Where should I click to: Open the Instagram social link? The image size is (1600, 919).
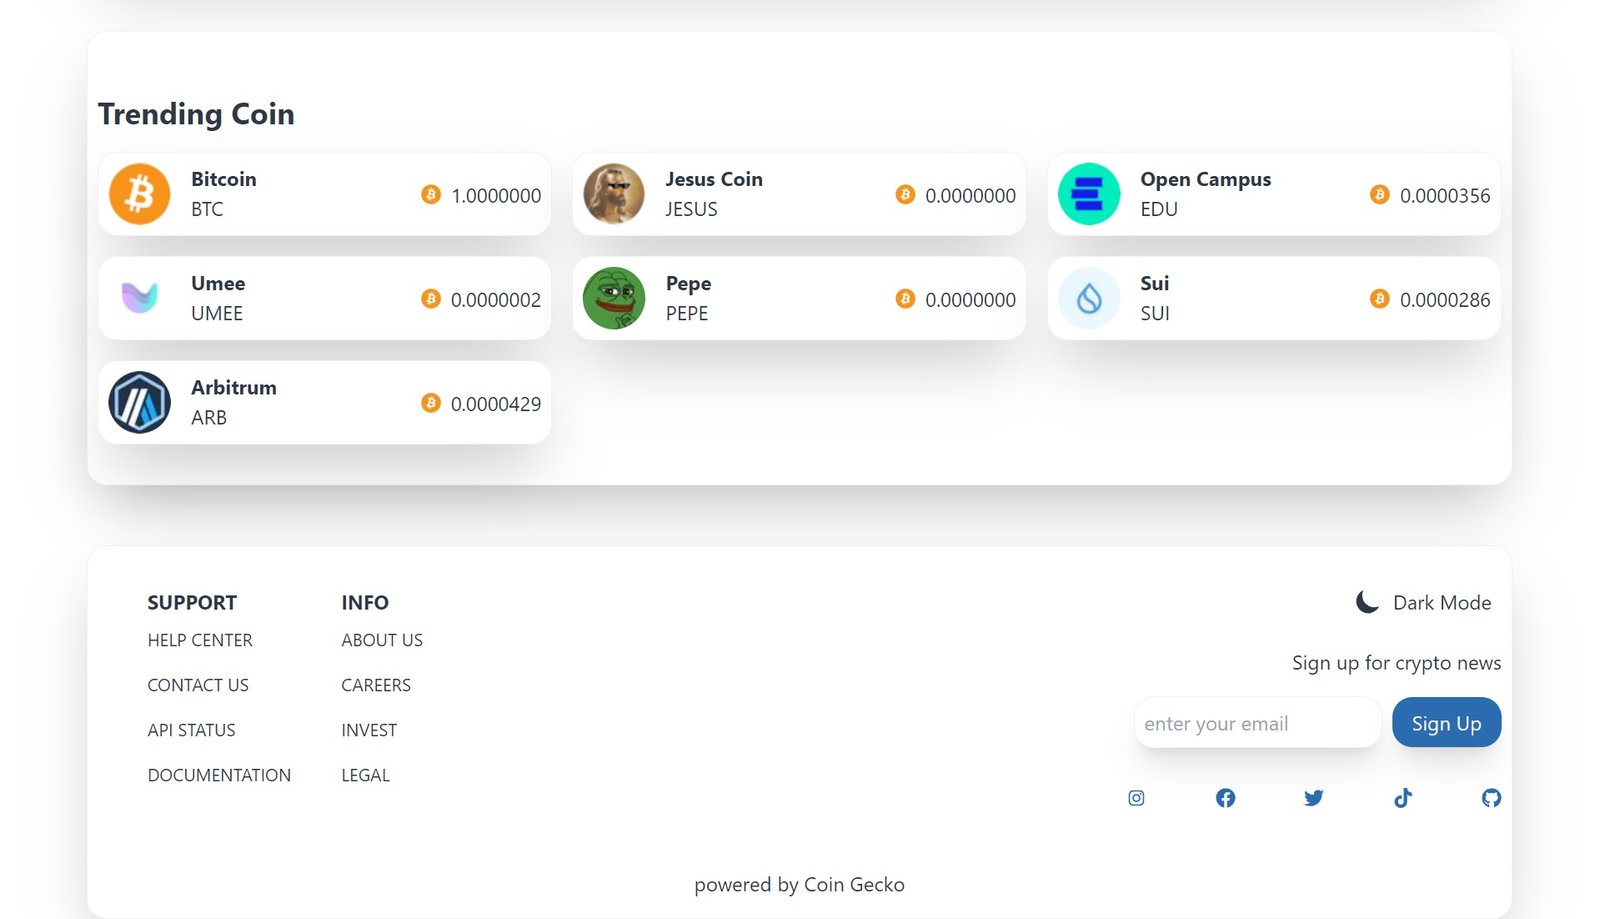1136,798
